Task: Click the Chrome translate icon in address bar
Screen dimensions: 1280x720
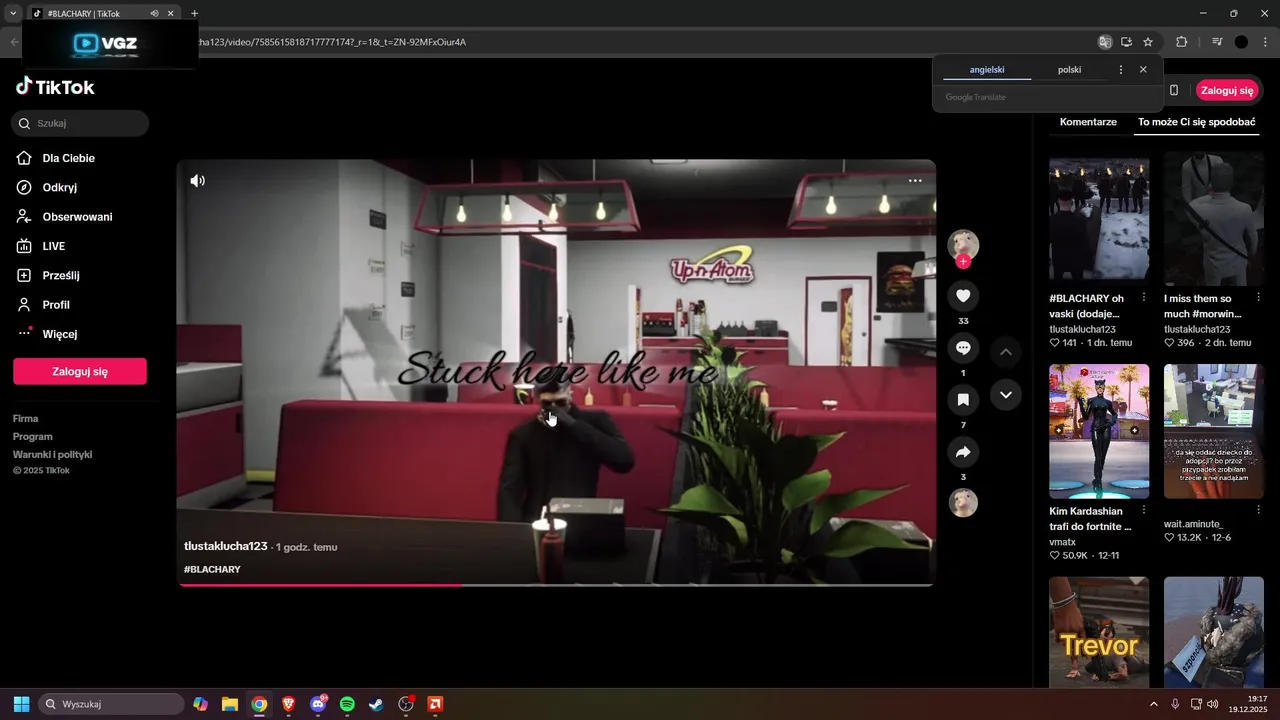Action: [x=1104, y=42]
